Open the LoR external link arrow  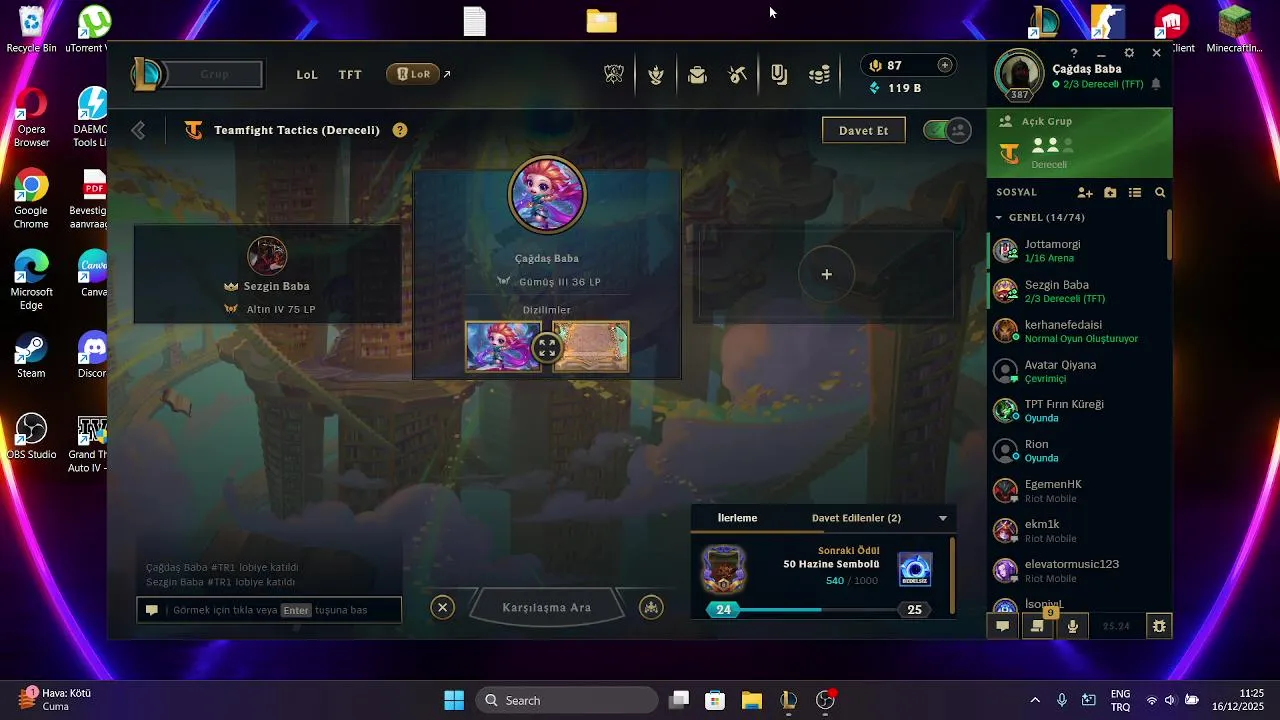click(x=447, y=74)
